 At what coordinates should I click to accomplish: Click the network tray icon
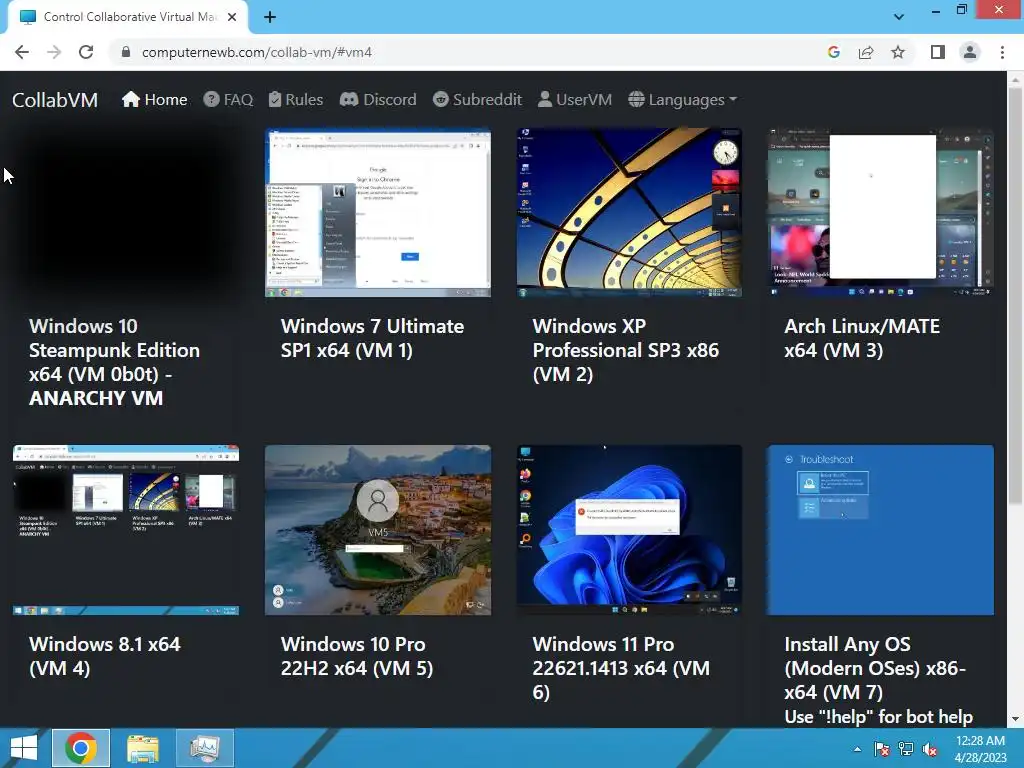(x=906, y=749)
